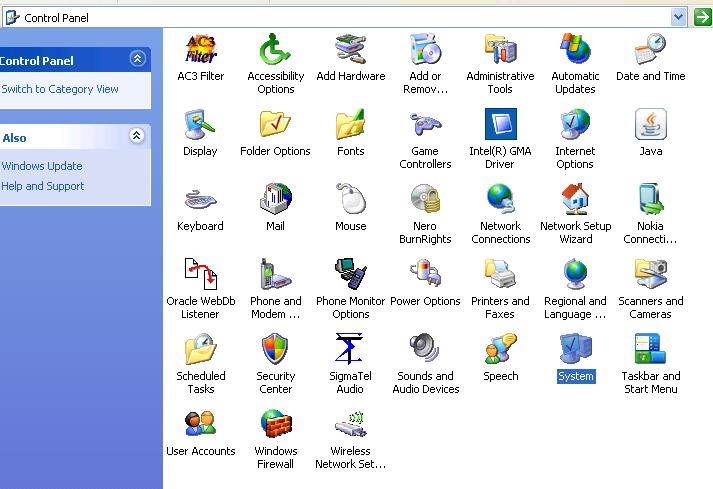Open Accessibility Options icon
Image resolution: width=713 pixels, height=489 pixels.
[x=275, y=49]
